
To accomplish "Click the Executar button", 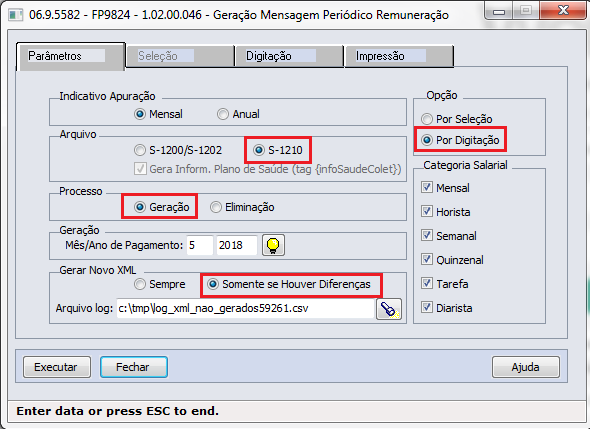I will click(x=57, y=367).
